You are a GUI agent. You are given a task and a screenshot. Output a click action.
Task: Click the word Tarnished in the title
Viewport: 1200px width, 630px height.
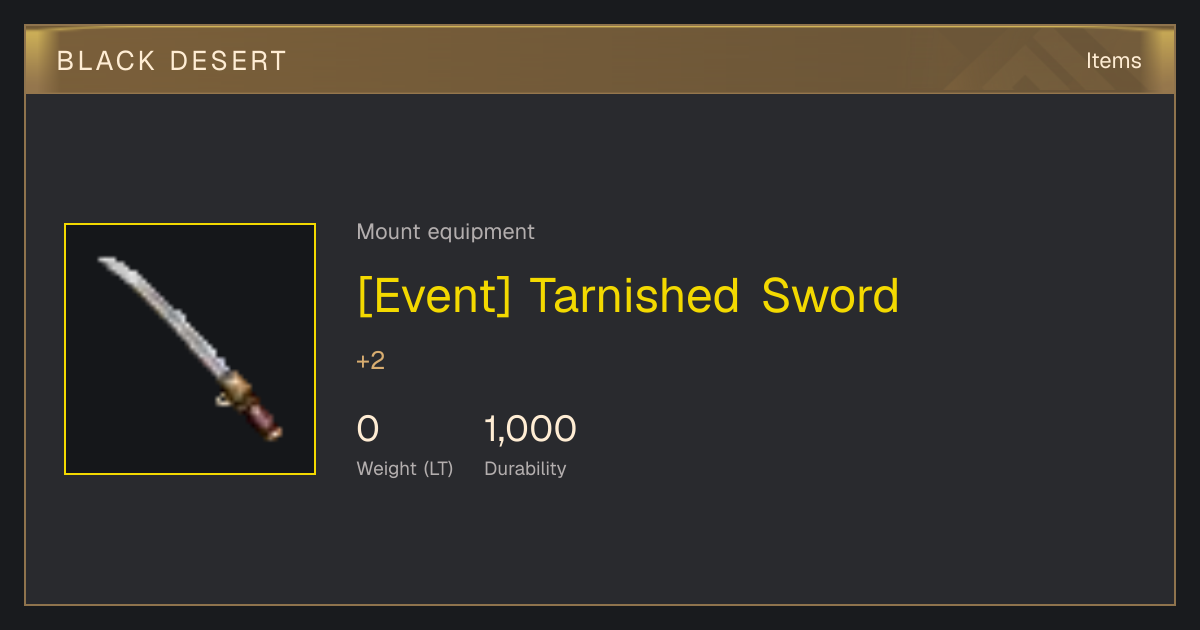pyautogui.click(x=634, y=296)
